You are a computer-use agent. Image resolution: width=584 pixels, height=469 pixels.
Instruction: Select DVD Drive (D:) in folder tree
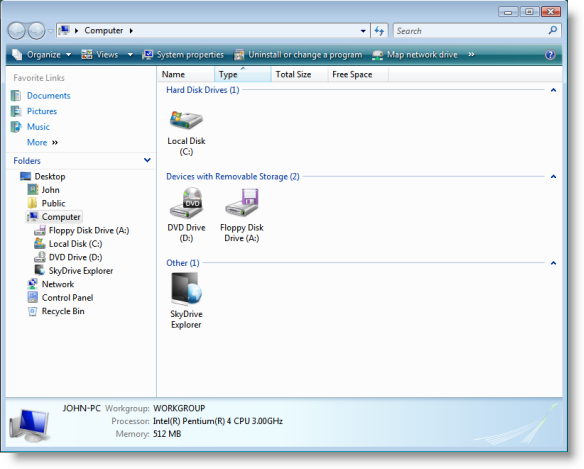pos(75,257)
